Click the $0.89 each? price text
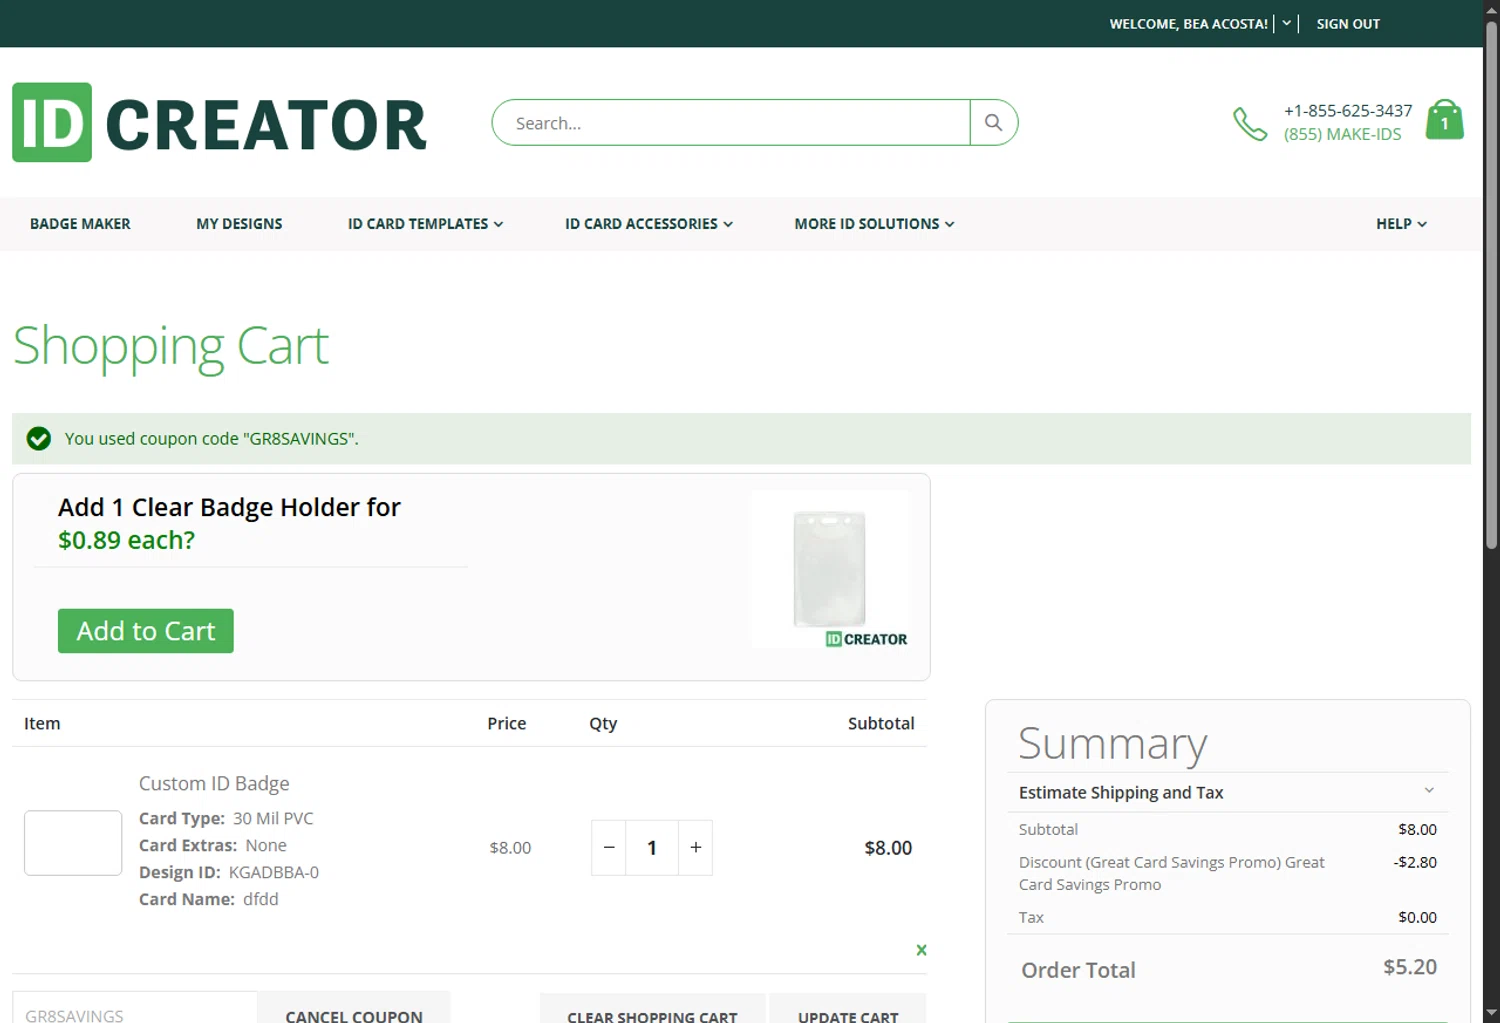The height and width of the screenshot is (1023, 1500). pos(126,540)
